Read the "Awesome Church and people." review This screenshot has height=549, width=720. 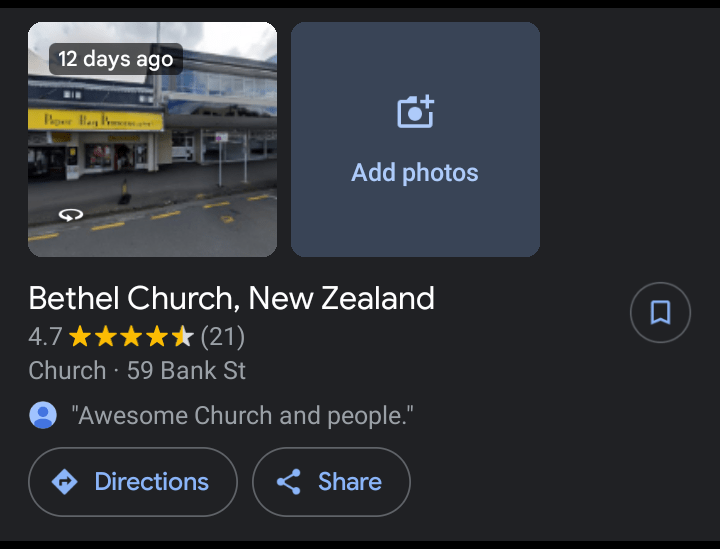tap(242, 416)
